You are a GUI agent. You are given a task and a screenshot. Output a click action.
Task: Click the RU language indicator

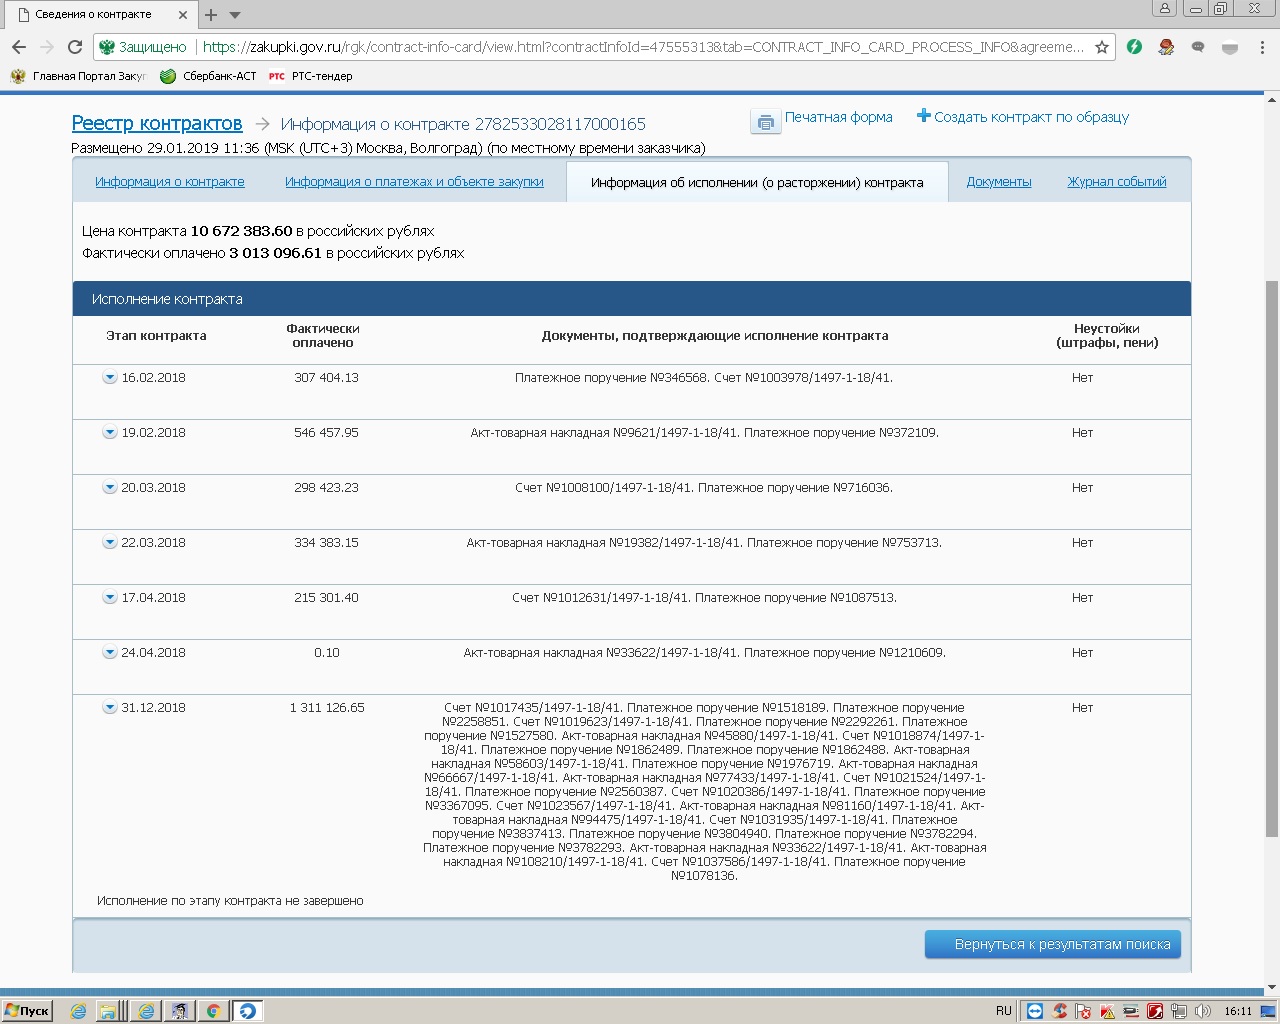(x=1004, y=1011)
